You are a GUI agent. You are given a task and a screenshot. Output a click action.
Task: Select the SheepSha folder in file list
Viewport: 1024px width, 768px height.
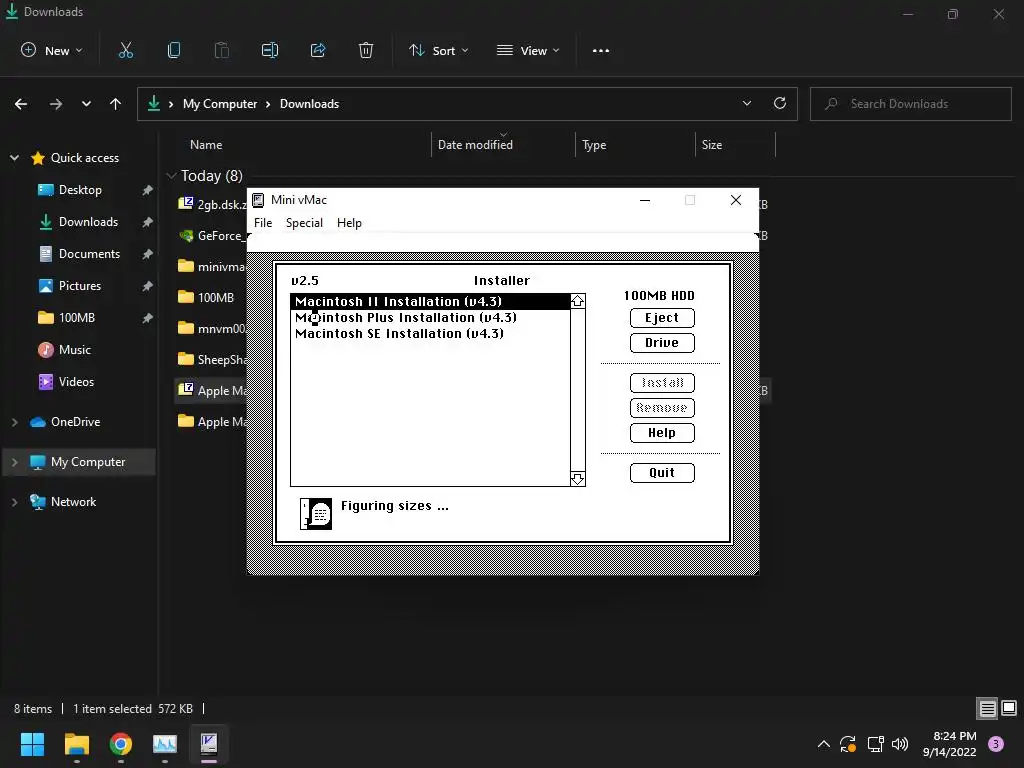pos(212,360)
